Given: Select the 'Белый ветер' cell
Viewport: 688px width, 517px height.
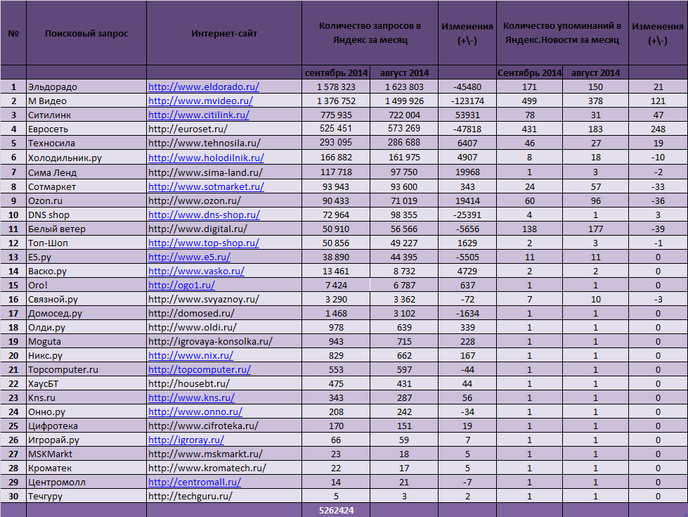Looking at the screenshot, I should click(86, 229).
